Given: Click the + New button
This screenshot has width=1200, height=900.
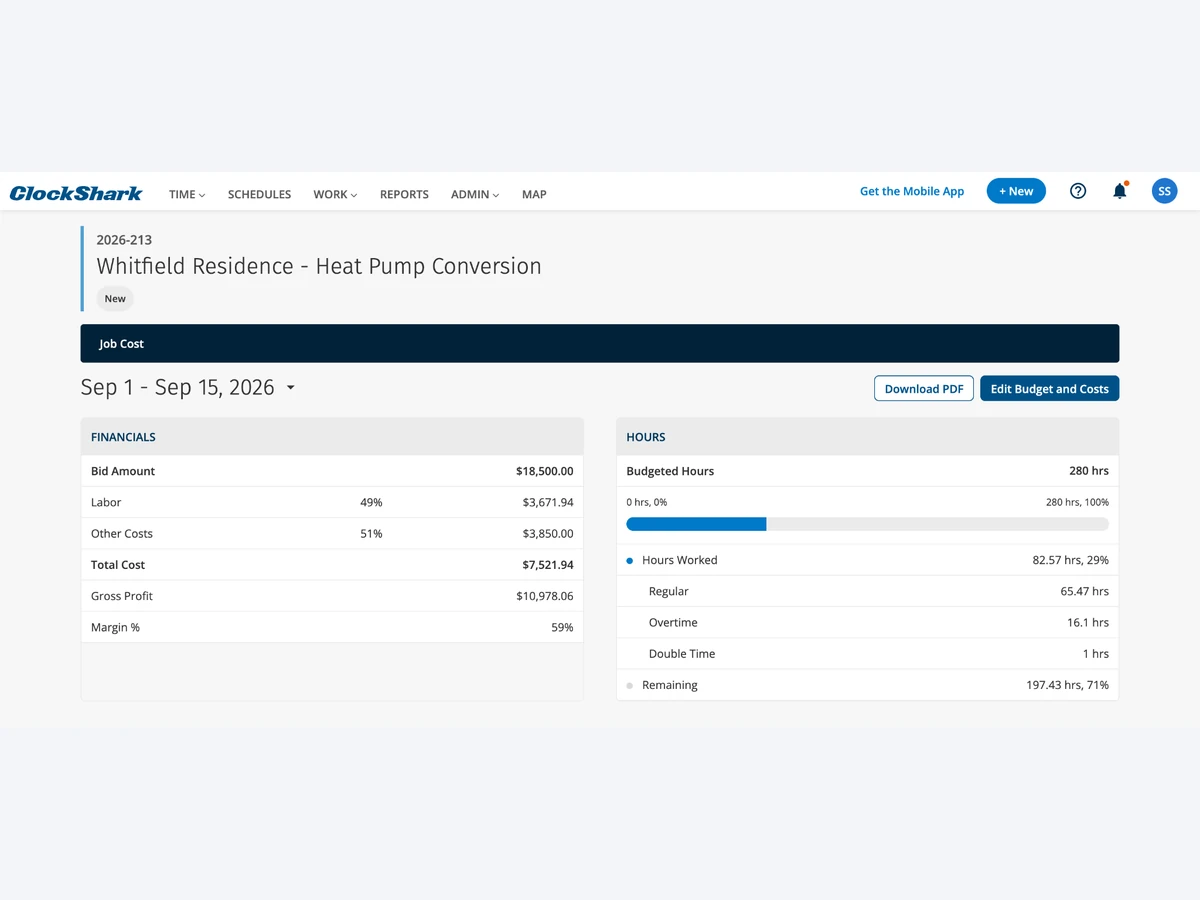Looking at the screenshot, I should 1016,191.
